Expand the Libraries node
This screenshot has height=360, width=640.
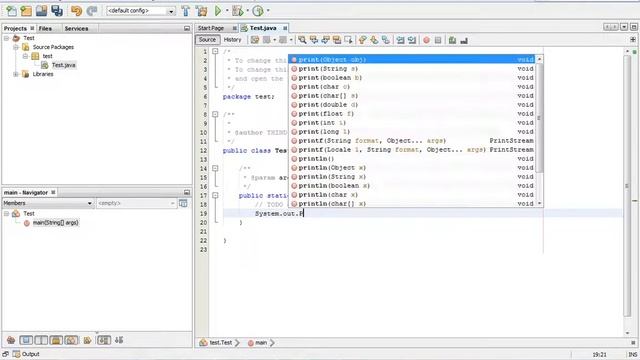point(16,74)
